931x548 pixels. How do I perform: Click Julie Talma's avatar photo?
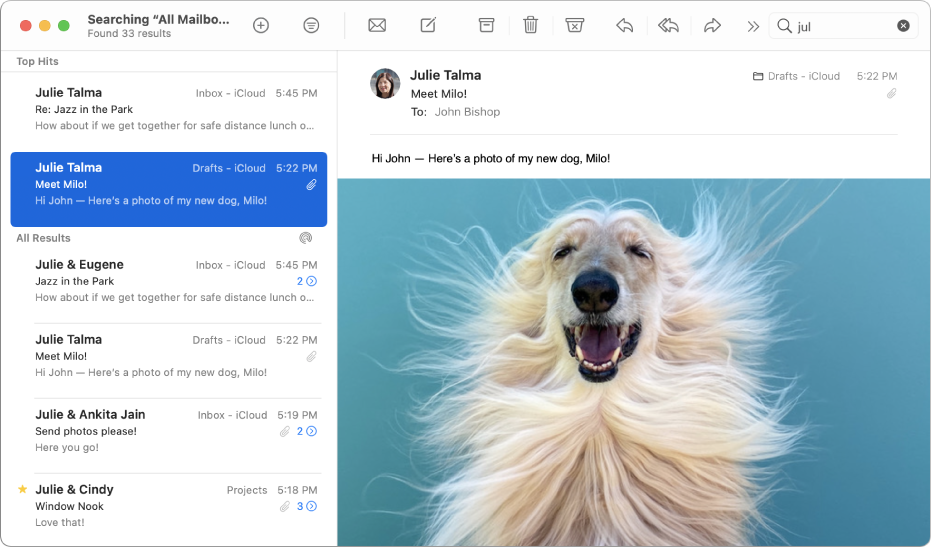[x=385, y=83]
